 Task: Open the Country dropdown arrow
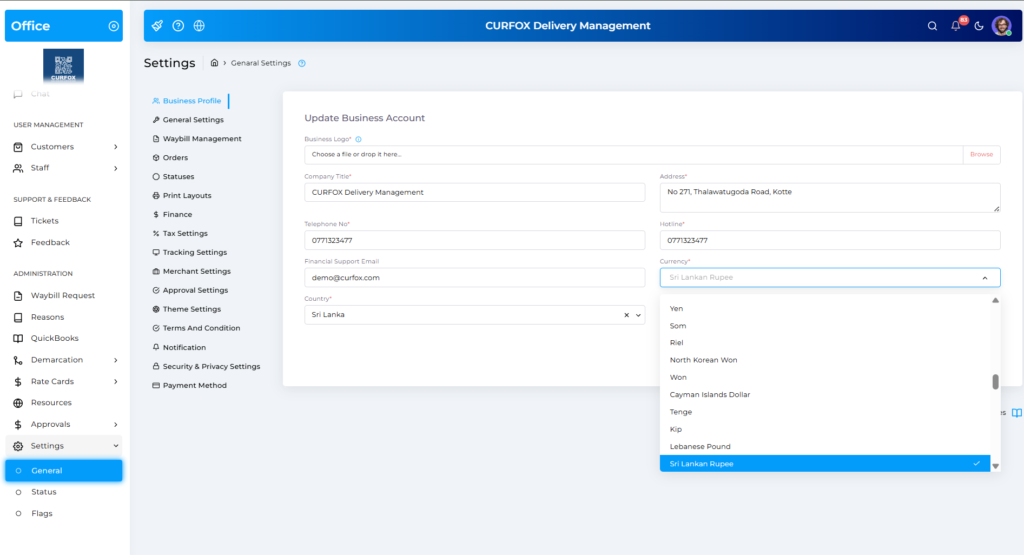tap(639, 315)
